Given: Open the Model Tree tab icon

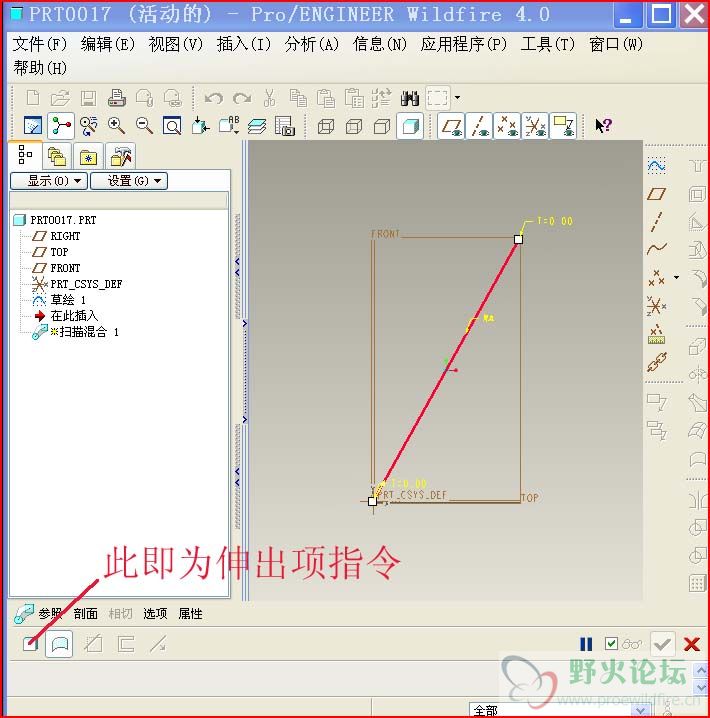Looking at the screenshot, I should click(x=26, y=155).
